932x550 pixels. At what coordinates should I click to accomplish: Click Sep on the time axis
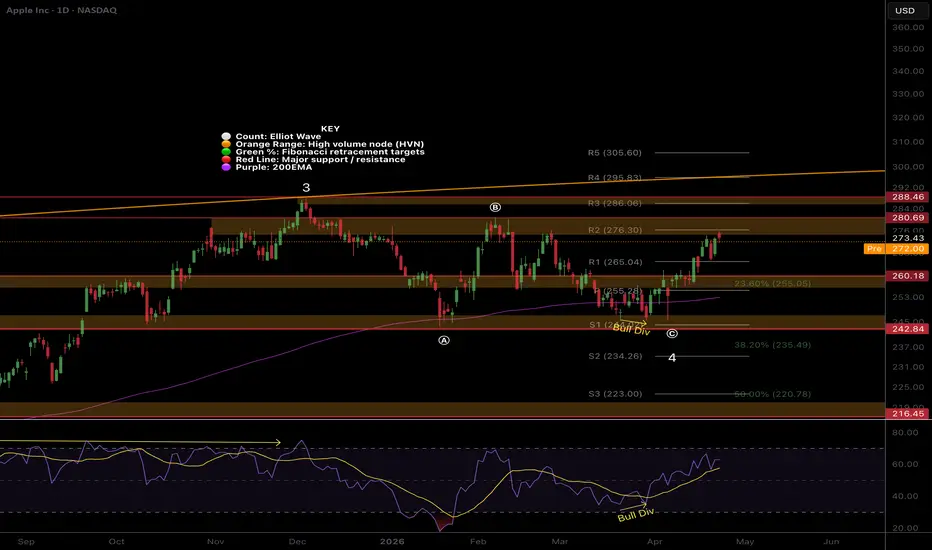(x=26, y=542)
